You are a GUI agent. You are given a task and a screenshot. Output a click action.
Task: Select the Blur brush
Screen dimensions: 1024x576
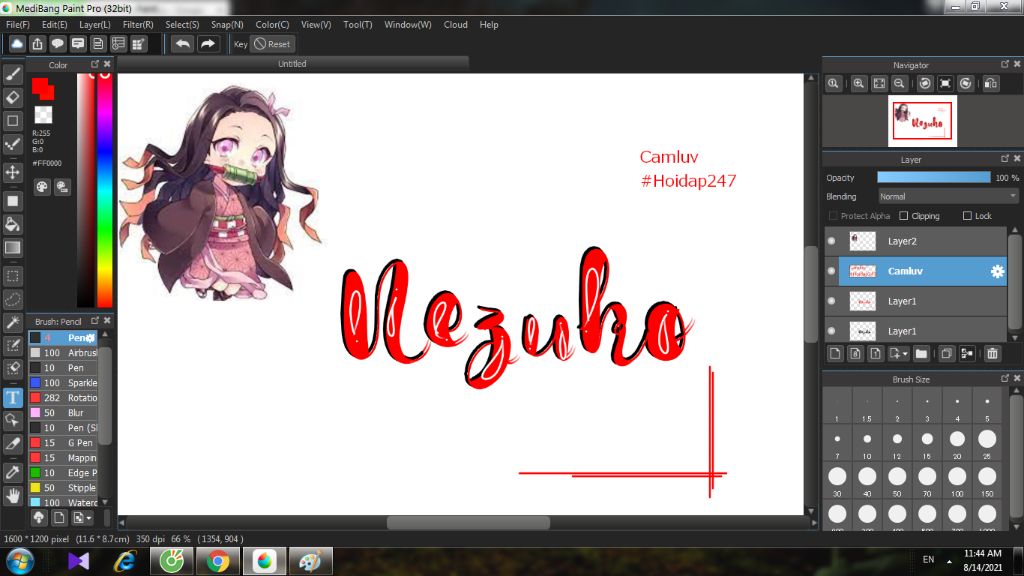pos(63,413)
